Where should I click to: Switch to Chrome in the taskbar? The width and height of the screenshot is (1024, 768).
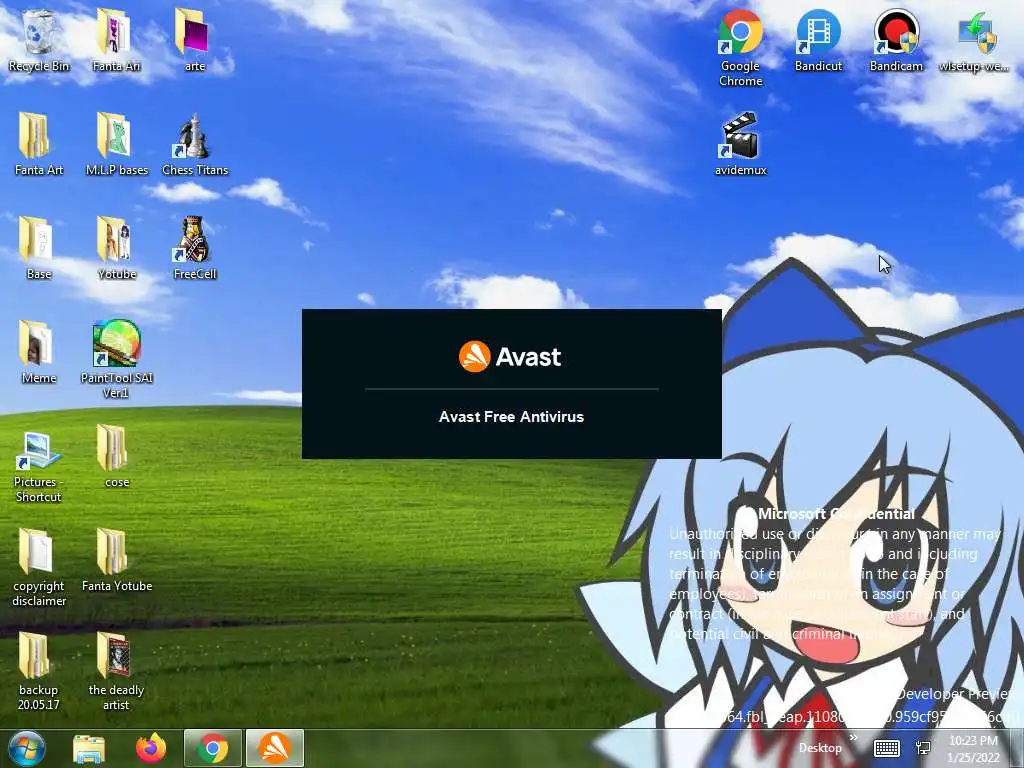click(x=213, y=748)
